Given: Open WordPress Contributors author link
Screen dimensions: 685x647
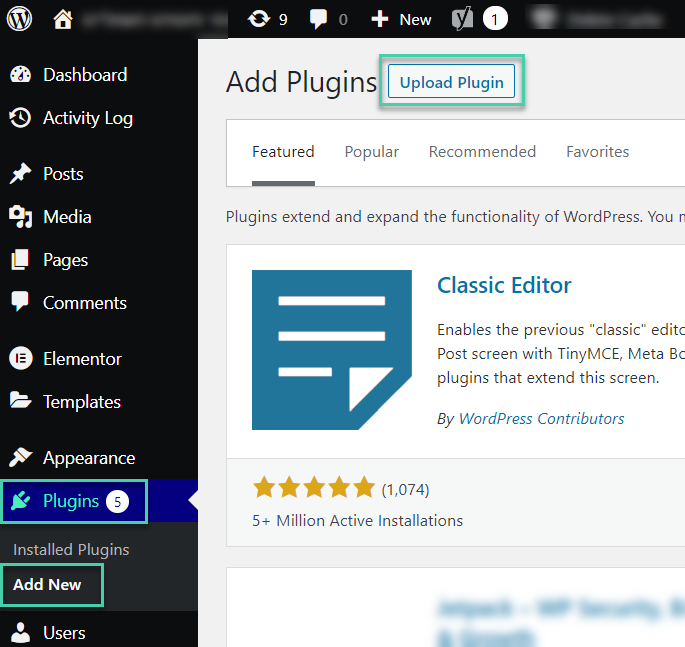Looking at the screenshot, I should coord(541,419).
